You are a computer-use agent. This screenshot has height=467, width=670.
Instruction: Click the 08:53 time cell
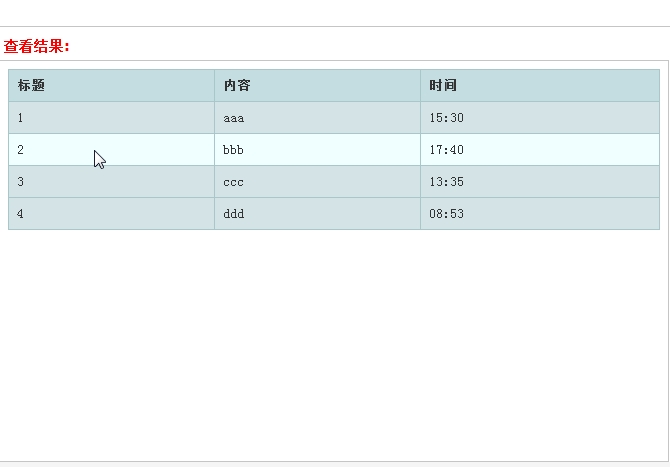(x=540, y=214)
